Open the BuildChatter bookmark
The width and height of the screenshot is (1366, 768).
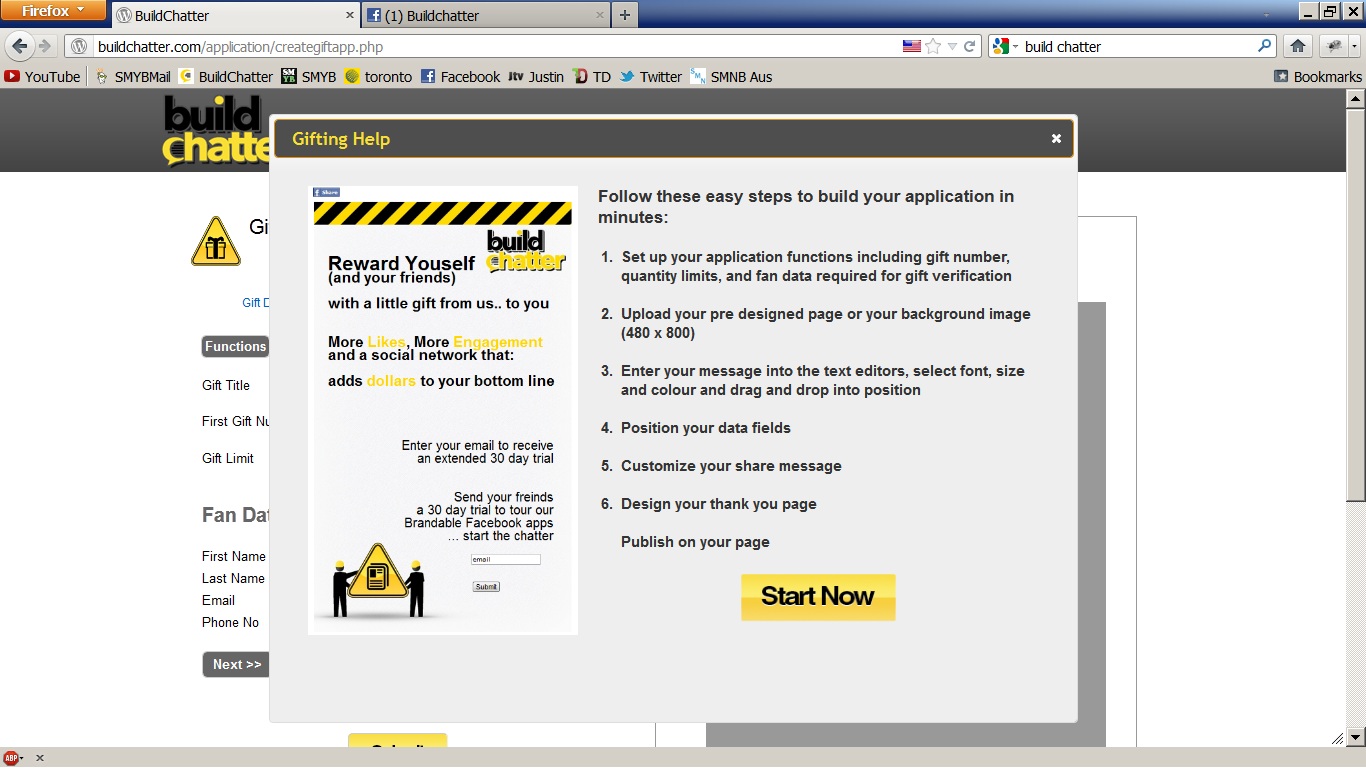226,76
